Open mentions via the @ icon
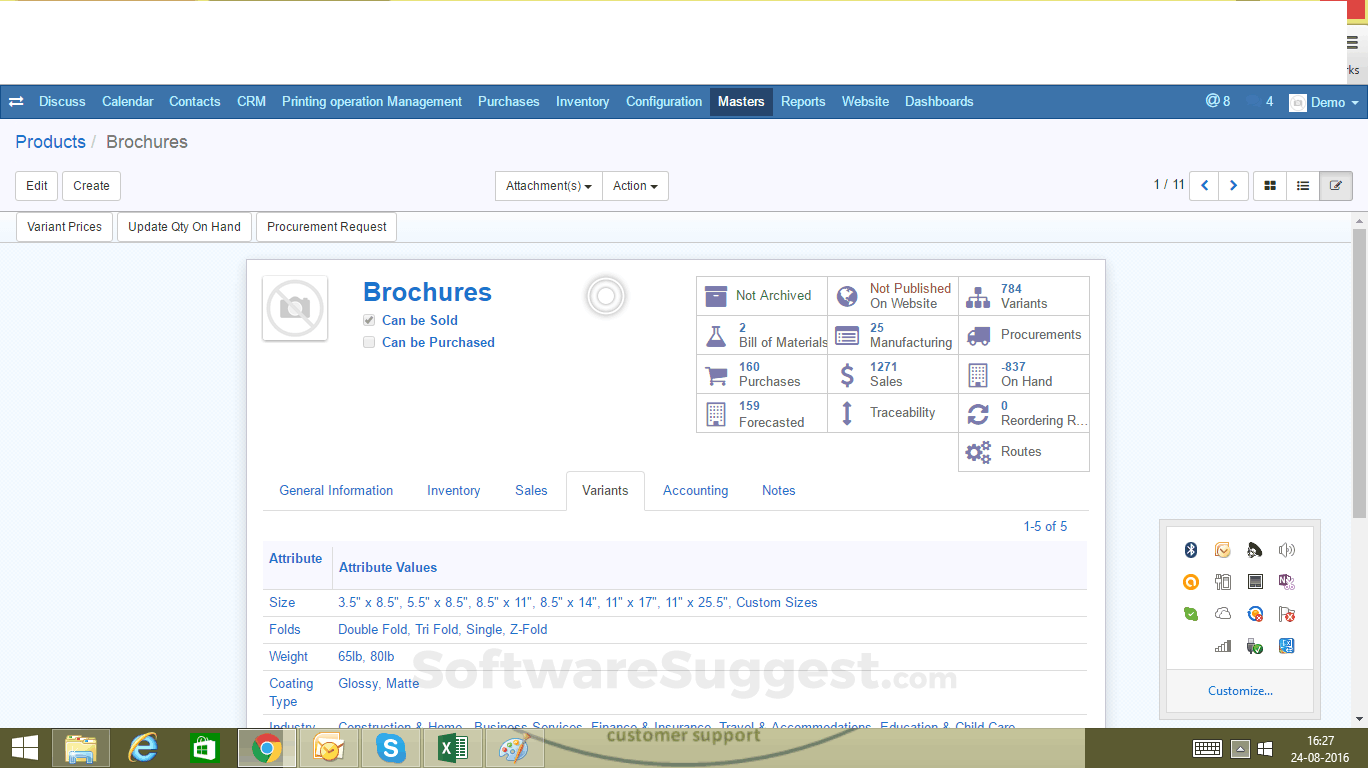1368x768 pixels. [x=1210, y=101]
